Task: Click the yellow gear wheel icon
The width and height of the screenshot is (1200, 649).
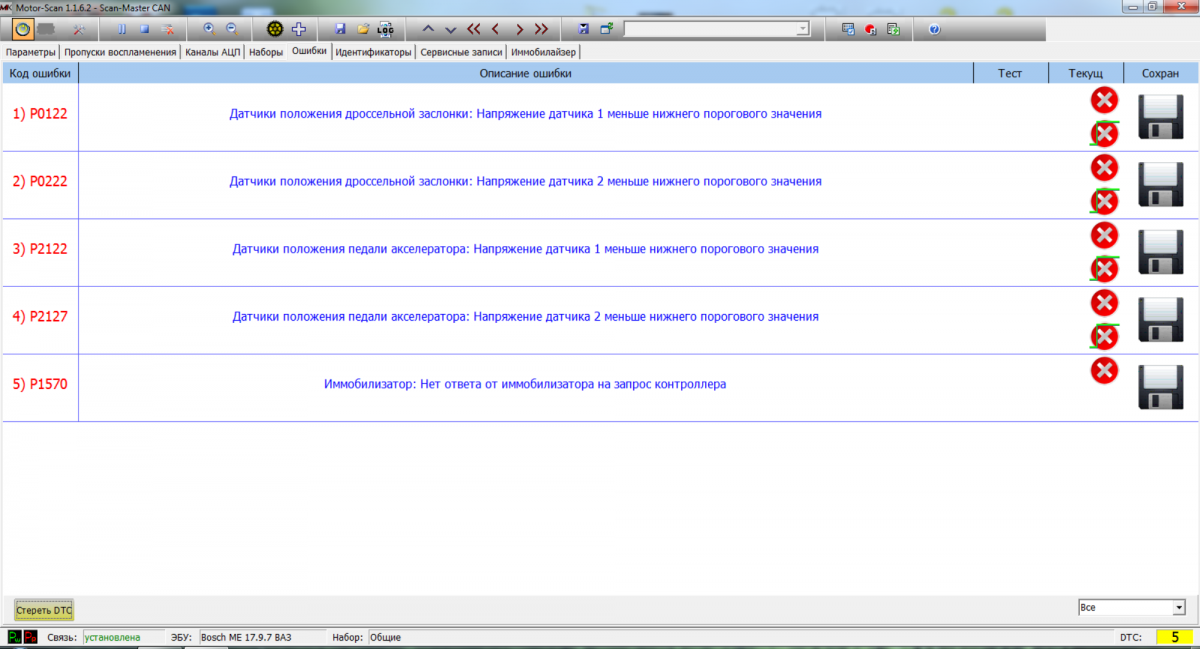Action: pos(274,29)
